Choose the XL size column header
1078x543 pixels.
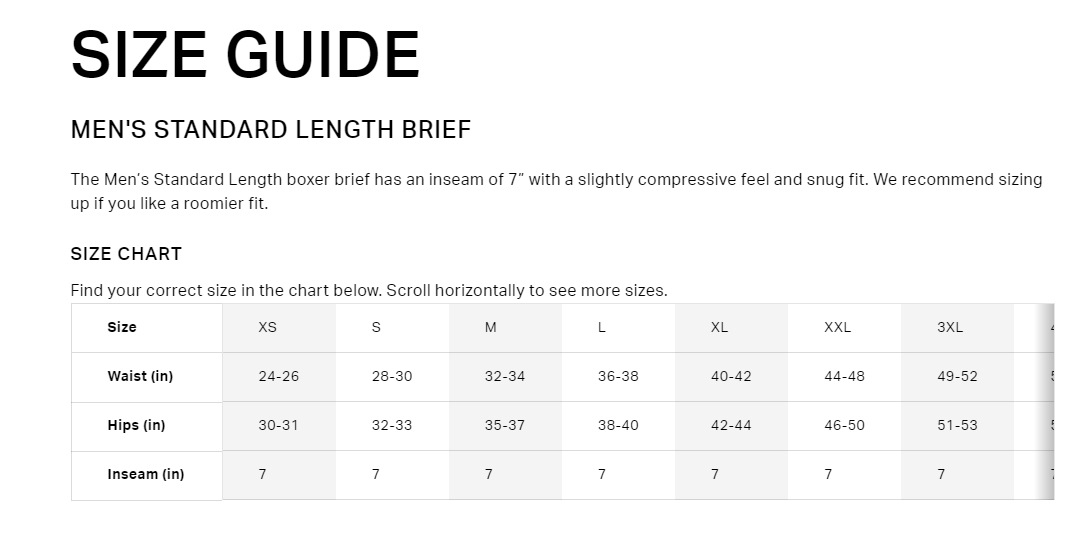pyautogui.click(x=719, y=328)
